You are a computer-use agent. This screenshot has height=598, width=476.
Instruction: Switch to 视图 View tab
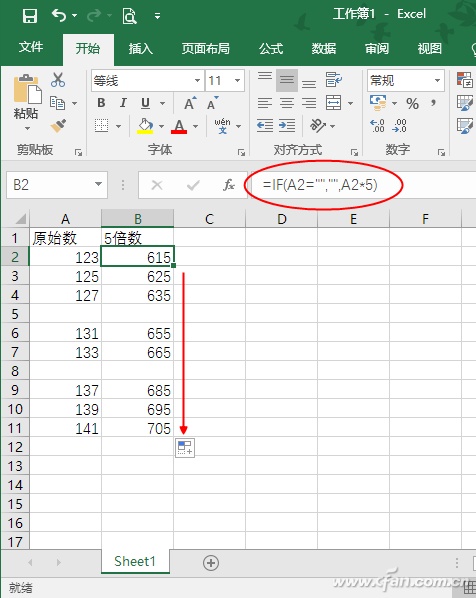click(x=429, y=48)
